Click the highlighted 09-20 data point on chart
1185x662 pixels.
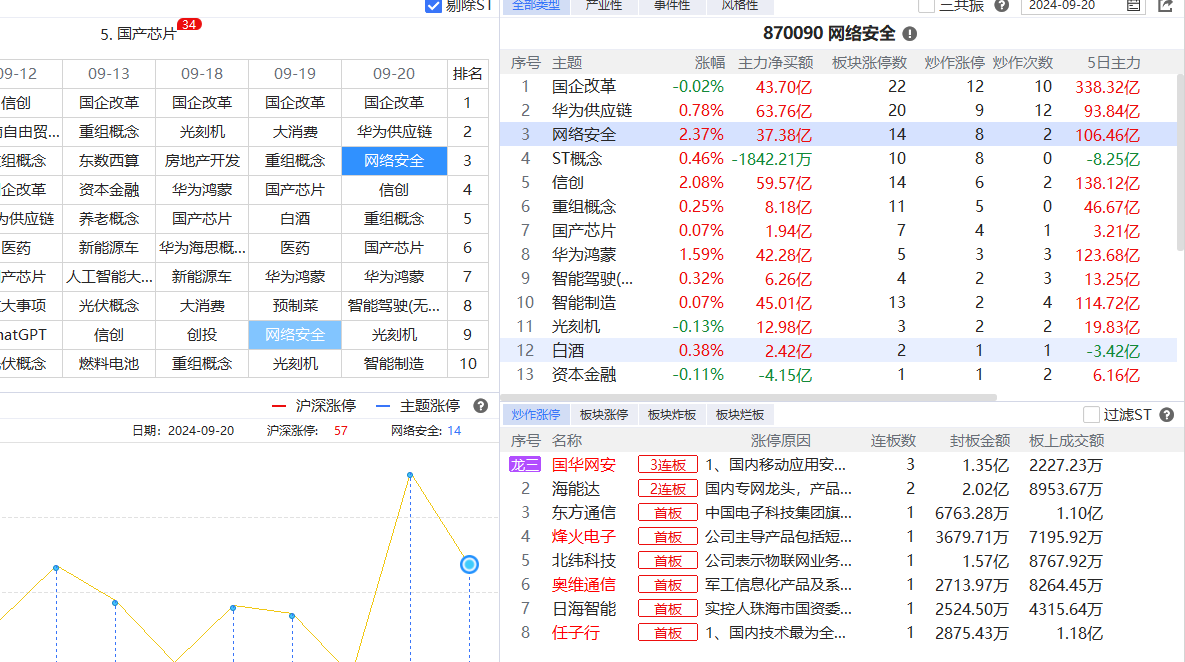[469, 564]
